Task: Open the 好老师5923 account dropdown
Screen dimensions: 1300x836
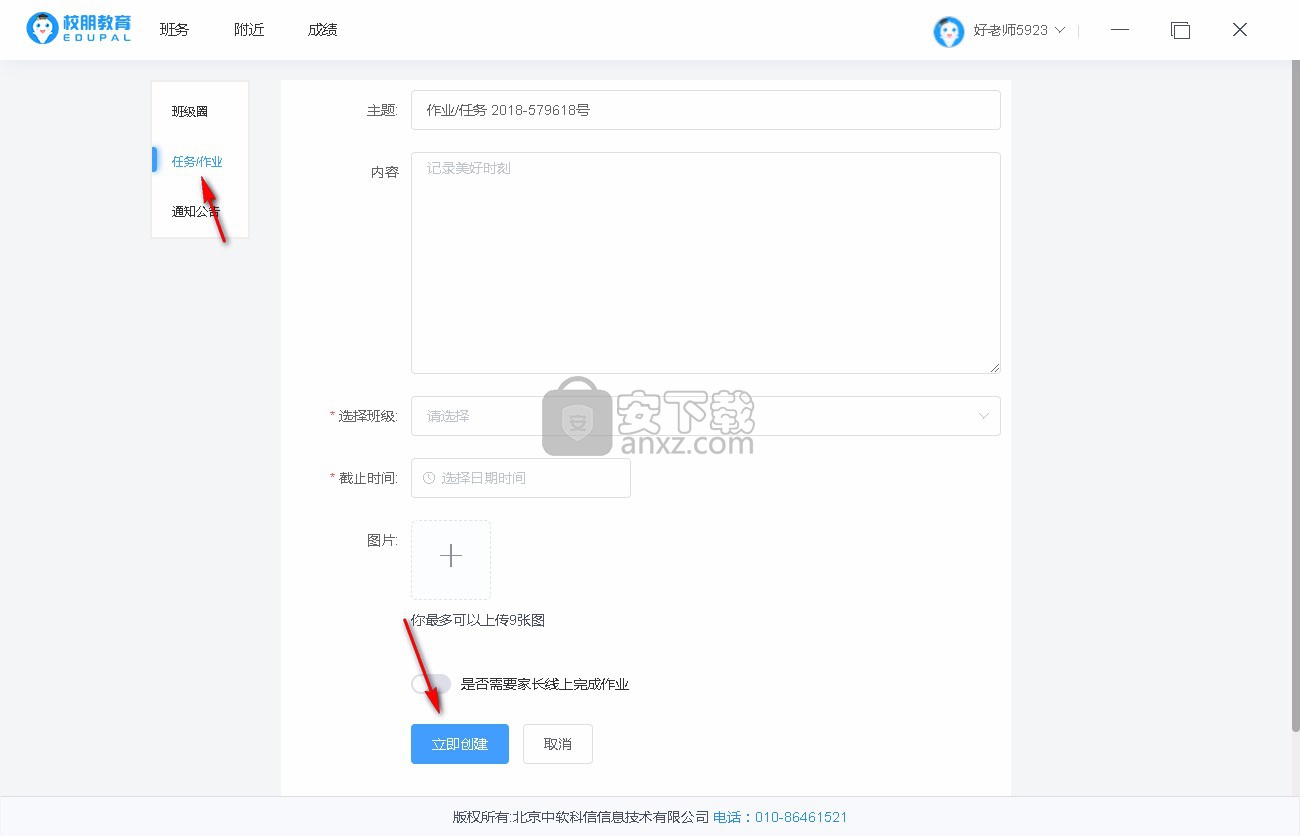Action: coord(1019,30)
